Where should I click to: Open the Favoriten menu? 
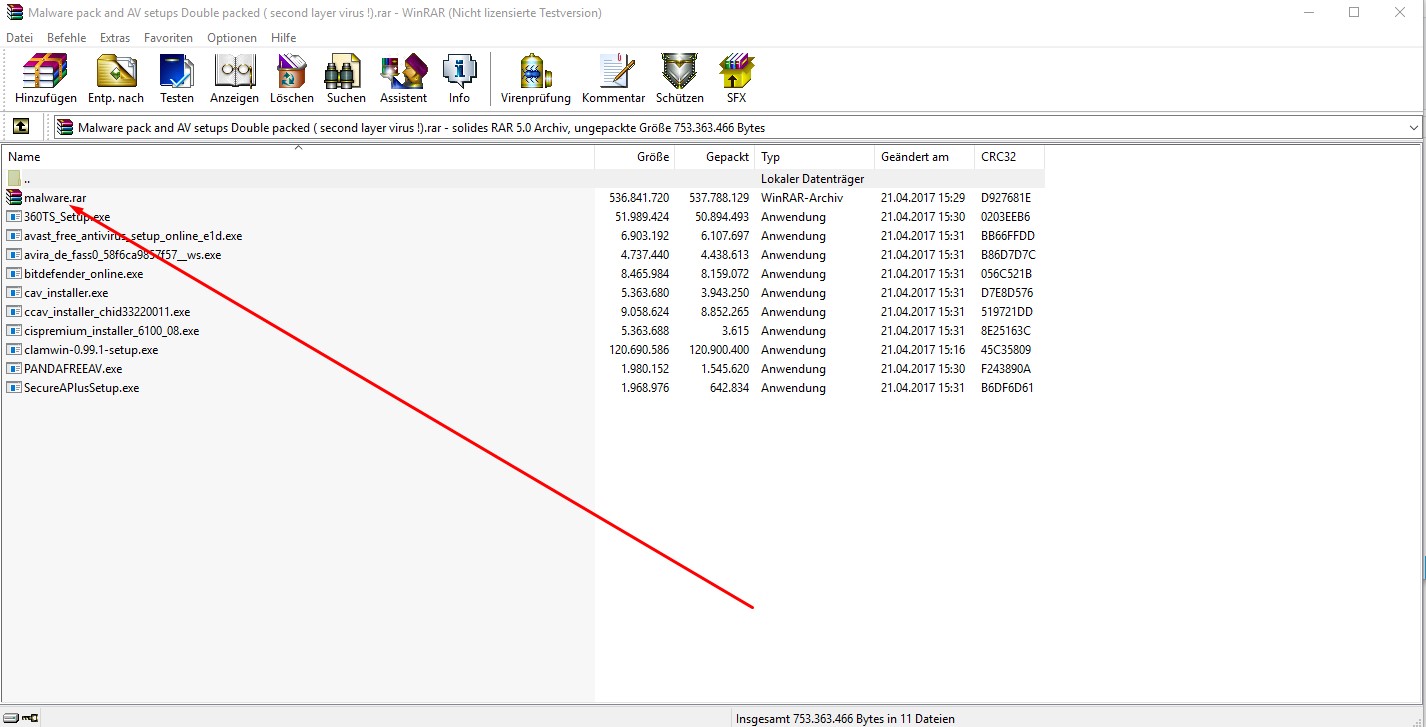coord(169,38)
